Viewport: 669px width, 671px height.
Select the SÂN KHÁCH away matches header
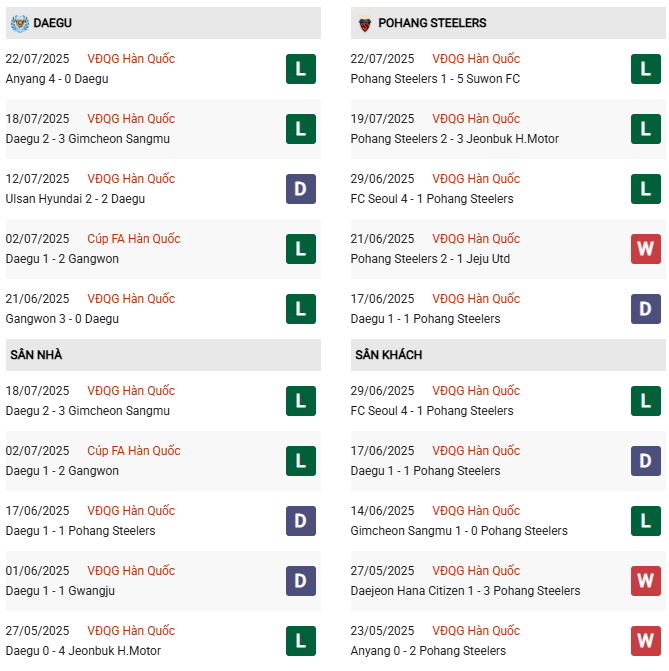click(388, 355)
